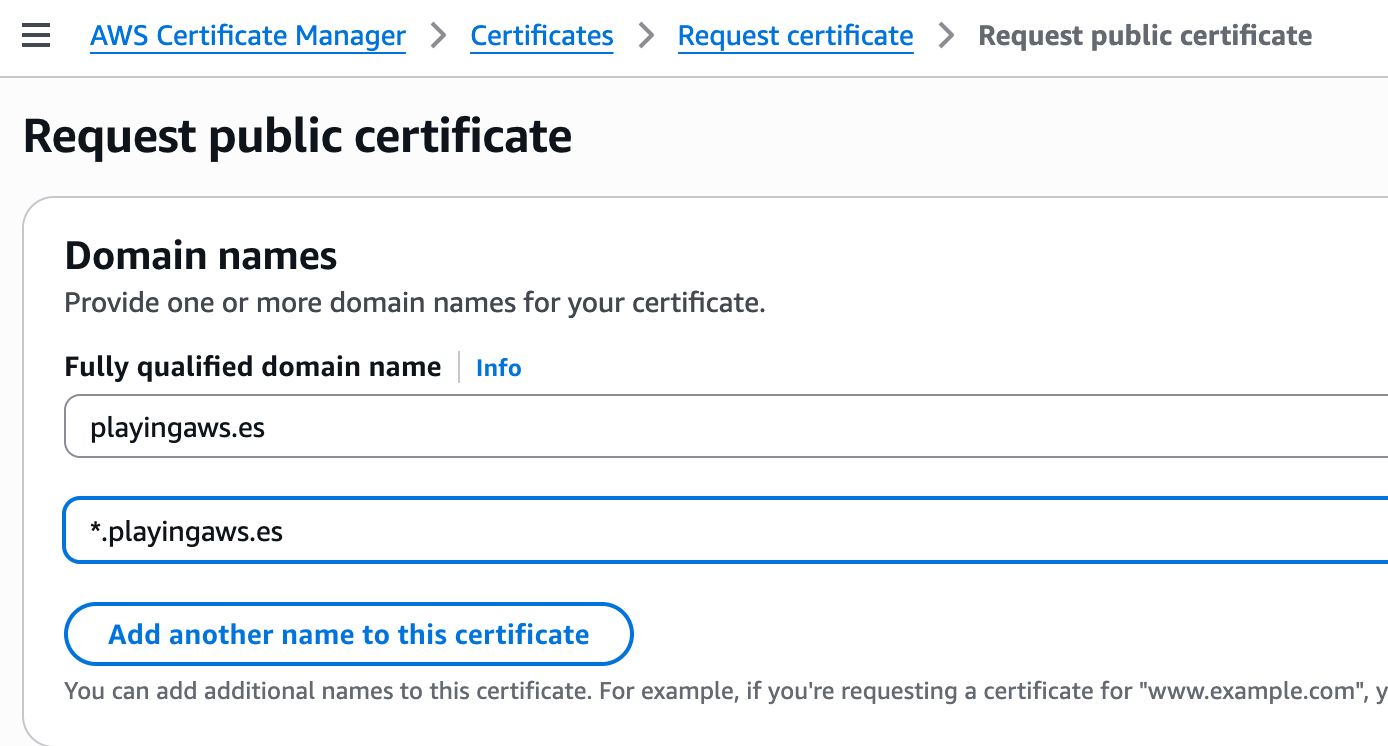Click the Request public certificate page heading
The height and width of the screenshot is (746, 1388).
[297, 136]
